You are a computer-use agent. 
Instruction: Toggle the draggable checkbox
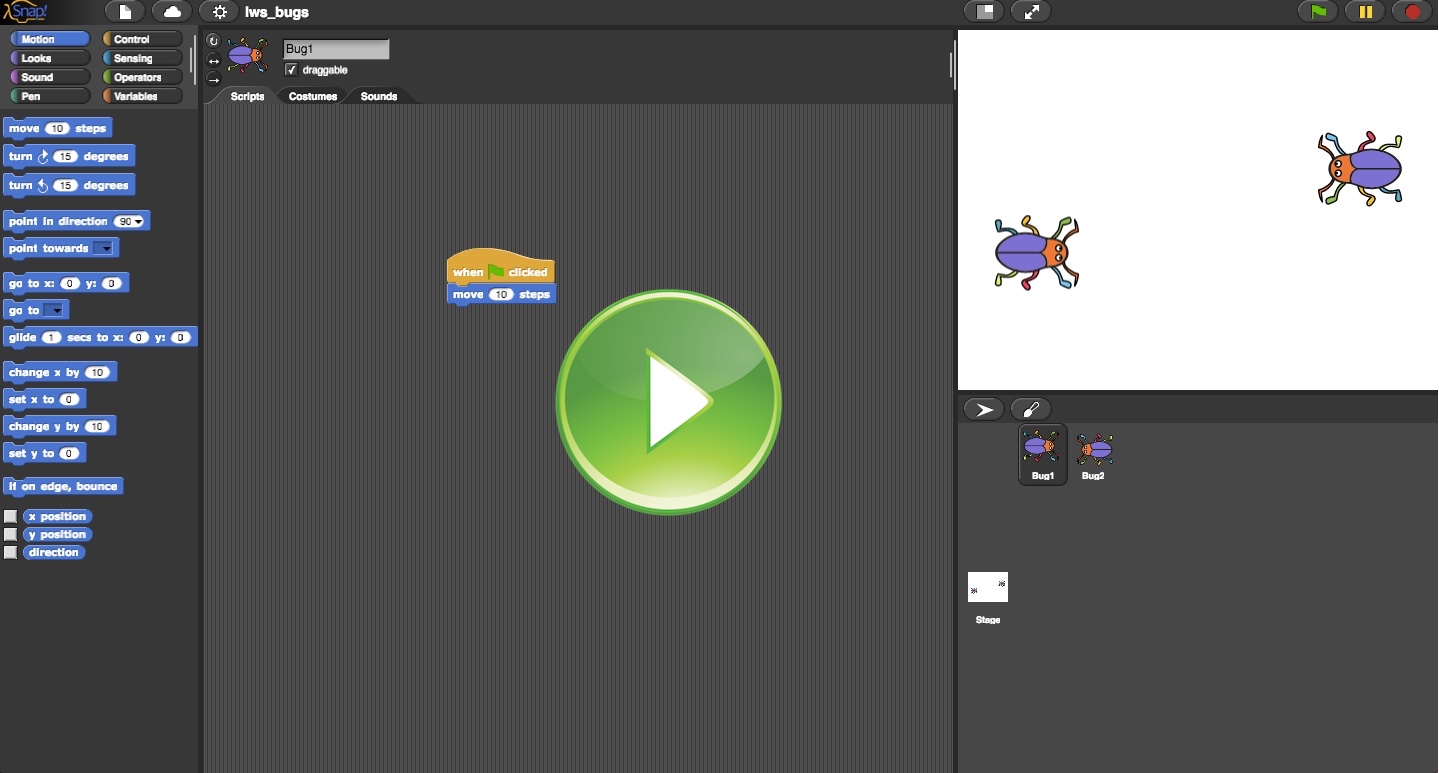click(291, 70)
